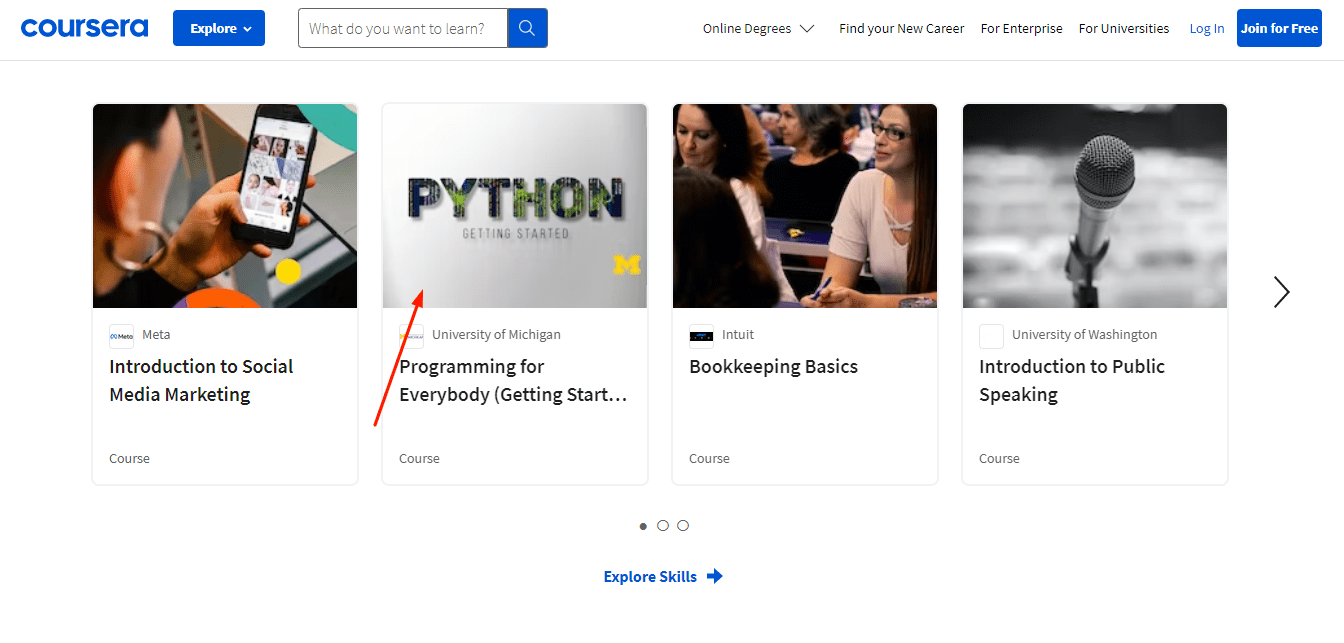Select the second carousel page dot

[663, 525]
